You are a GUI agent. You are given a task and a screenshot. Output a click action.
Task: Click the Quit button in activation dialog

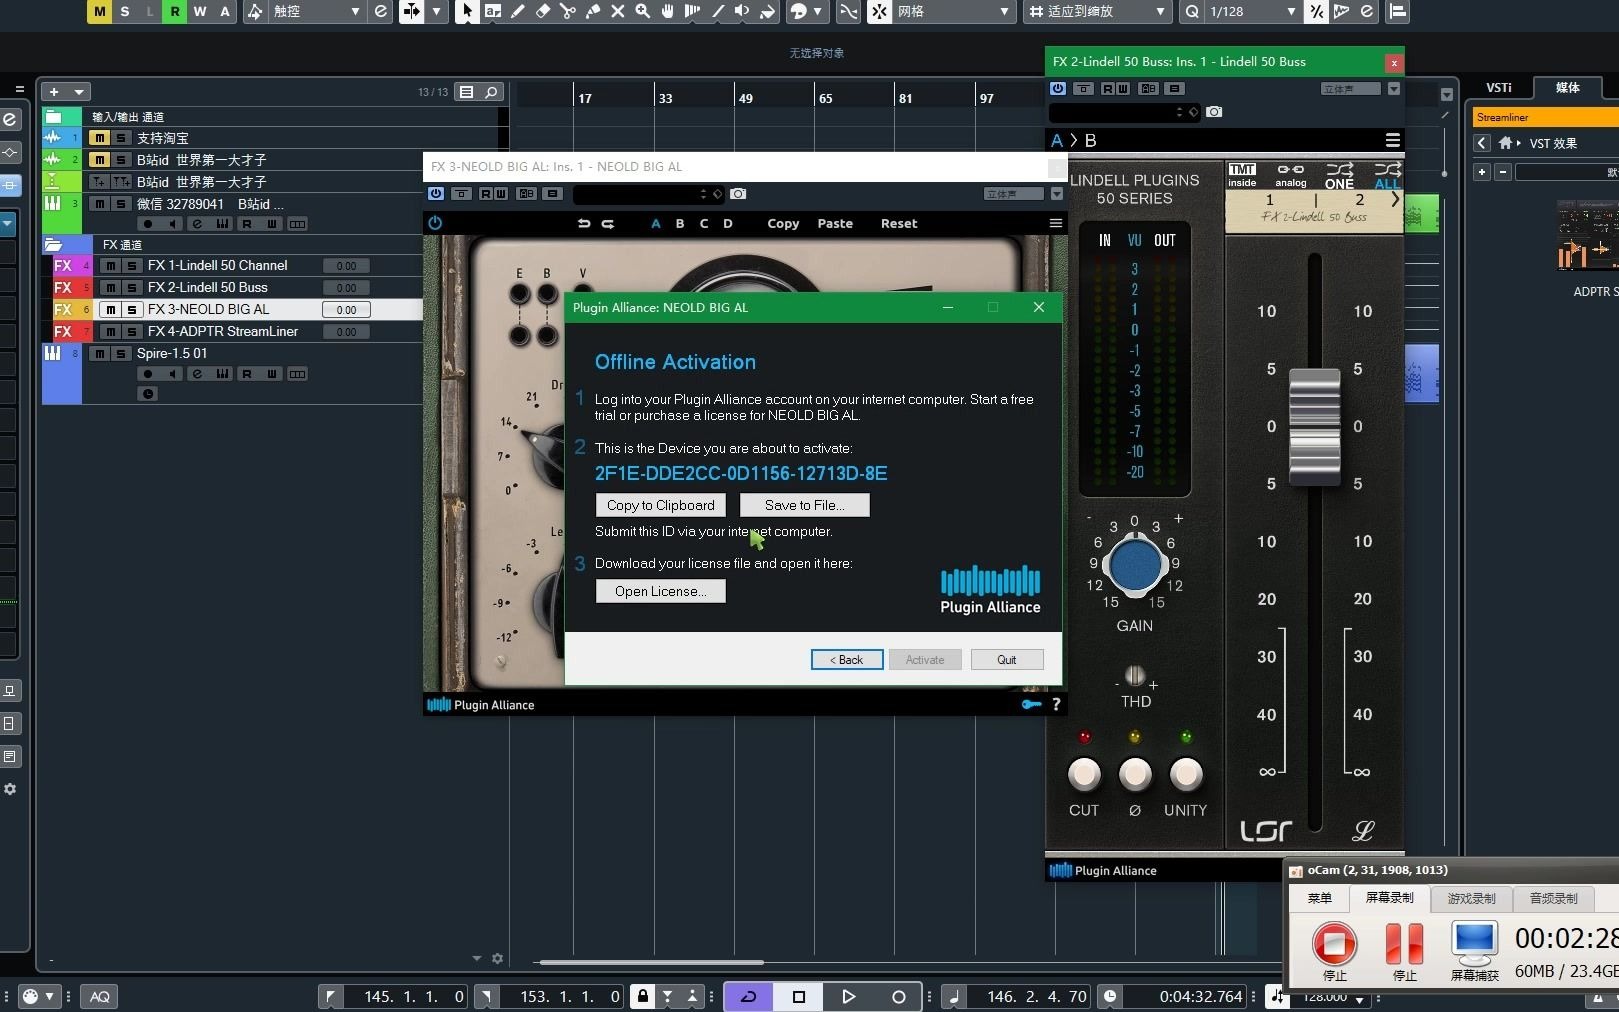point(1007,660)
